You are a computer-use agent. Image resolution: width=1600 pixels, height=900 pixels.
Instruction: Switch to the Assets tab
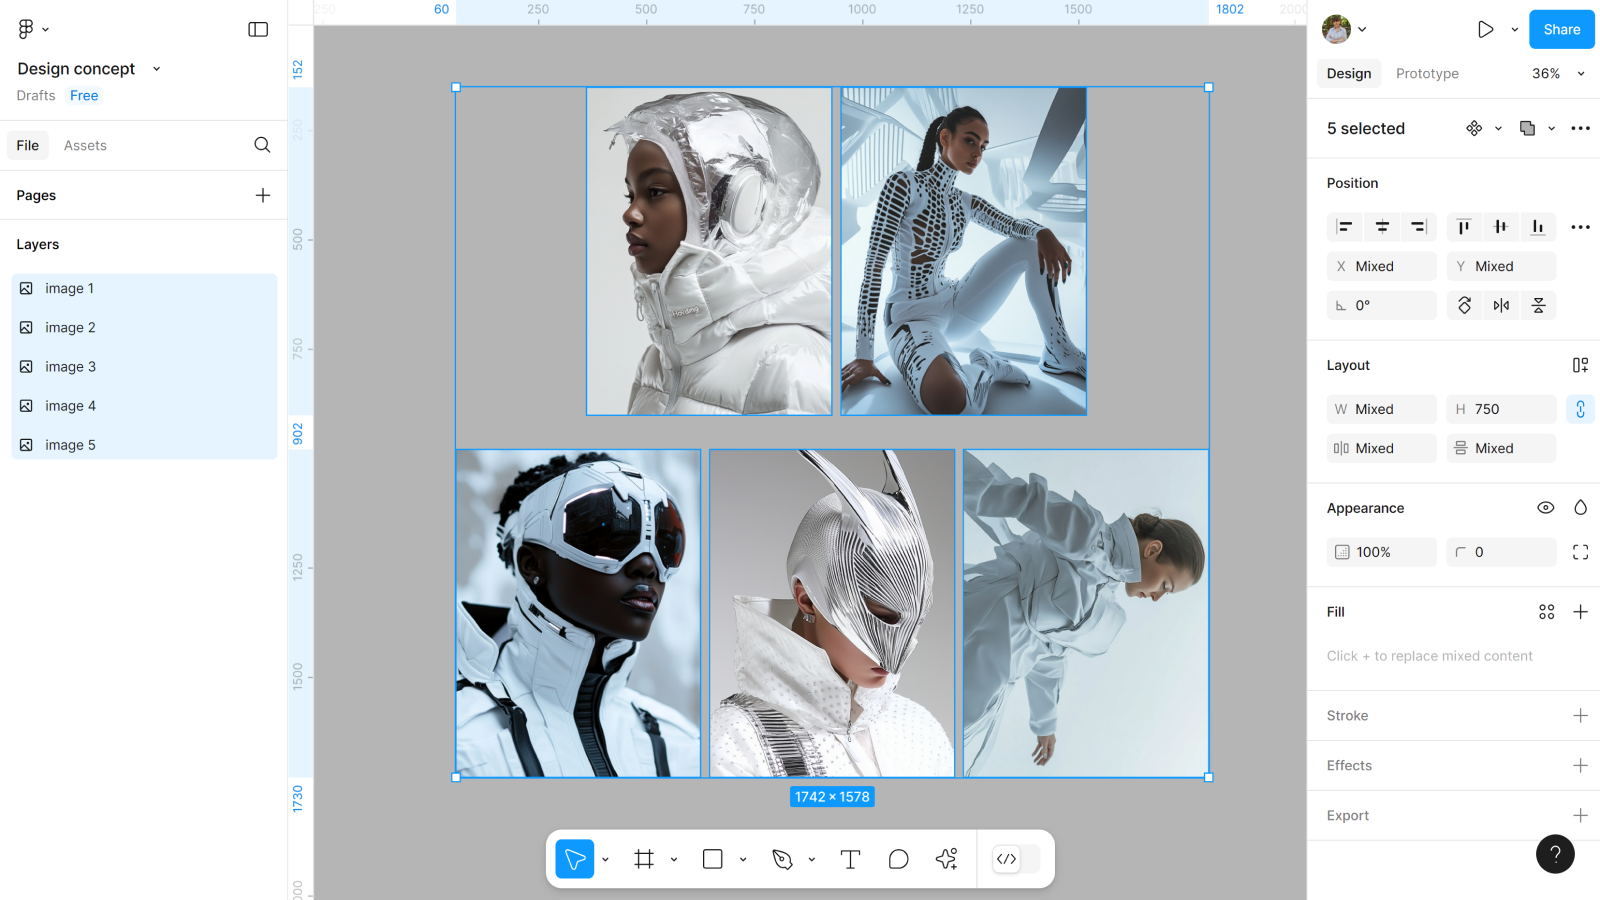pos(85,146)
